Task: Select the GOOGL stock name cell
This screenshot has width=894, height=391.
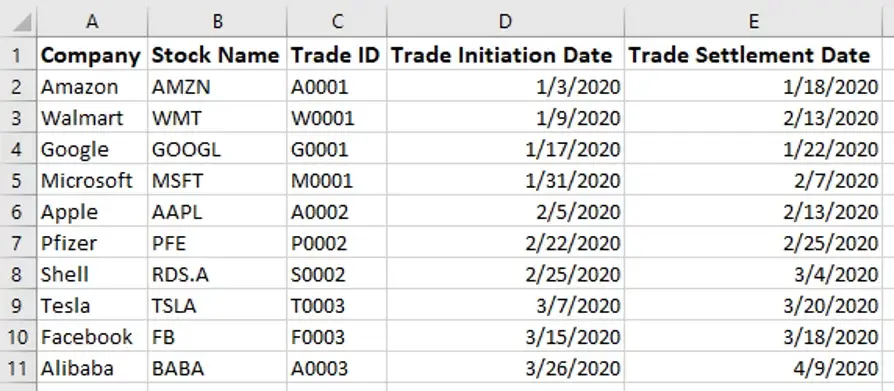Action: pos(217,149)
